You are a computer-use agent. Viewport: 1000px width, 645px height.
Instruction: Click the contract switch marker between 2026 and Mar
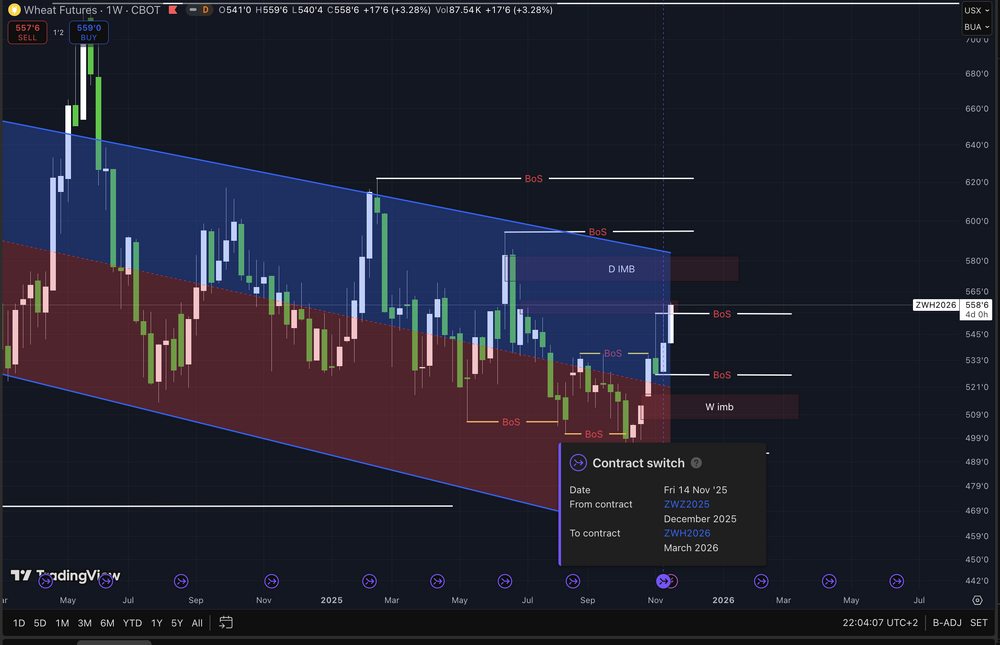coord(761,581)
